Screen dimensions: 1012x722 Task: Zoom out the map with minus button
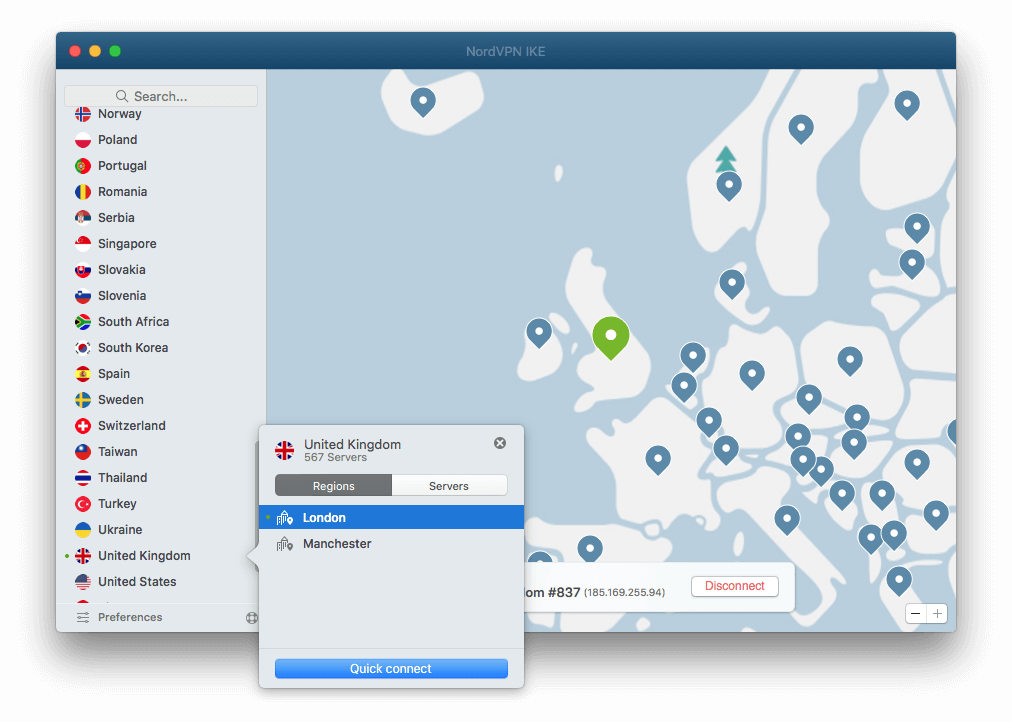916,614
